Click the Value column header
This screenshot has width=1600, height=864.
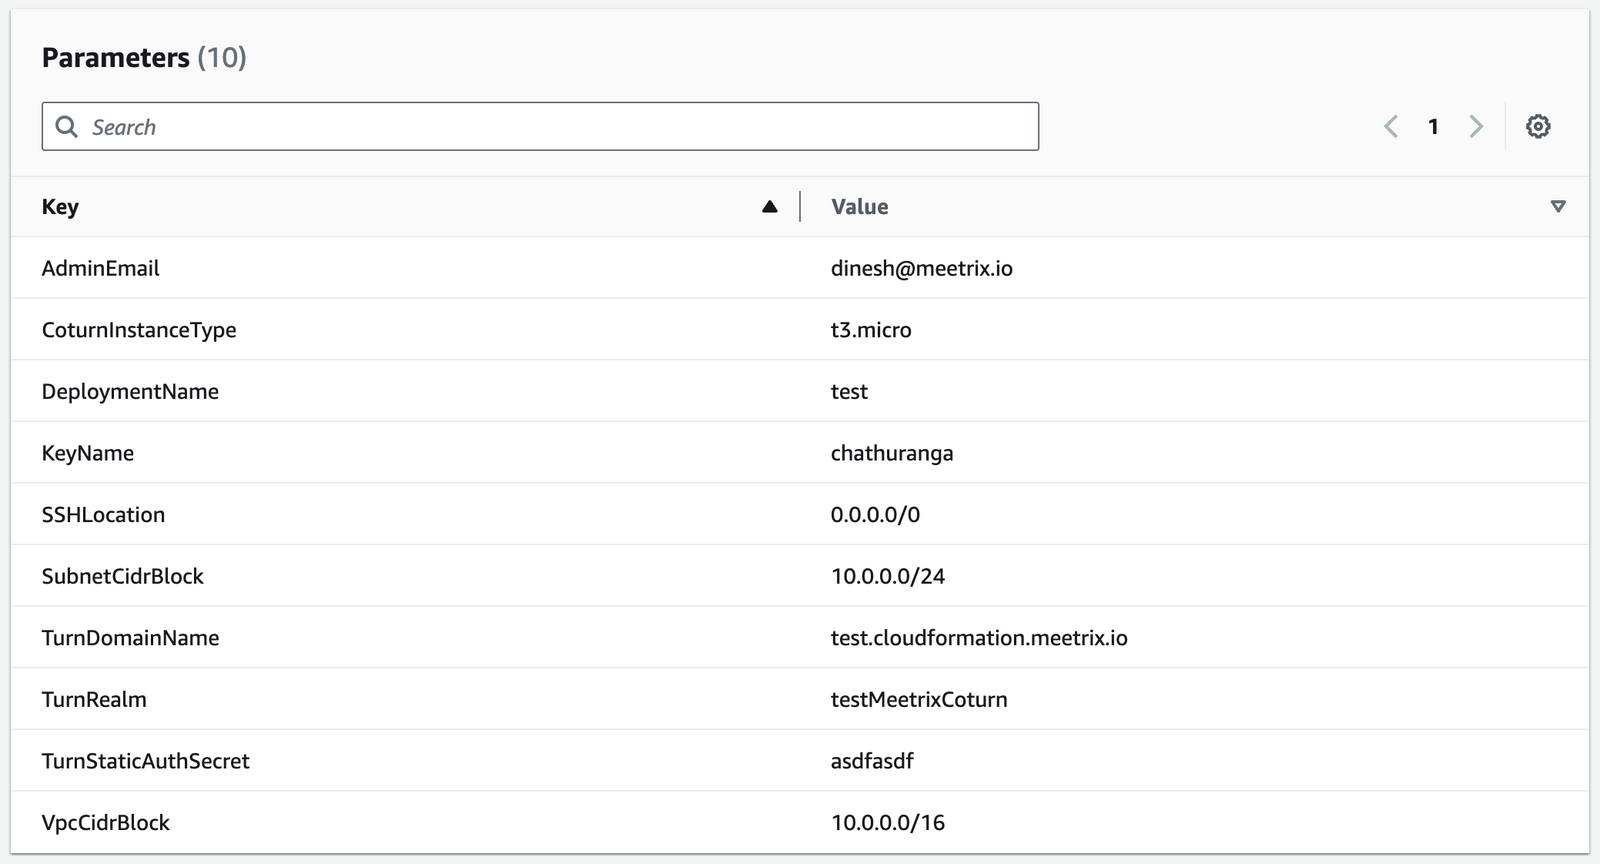click(x=859, y=207)
